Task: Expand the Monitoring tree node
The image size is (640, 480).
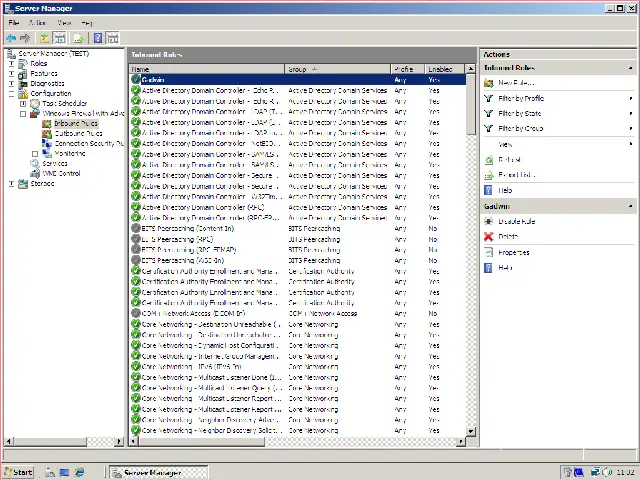Action: pyautogui.click(x=35, y=154)
